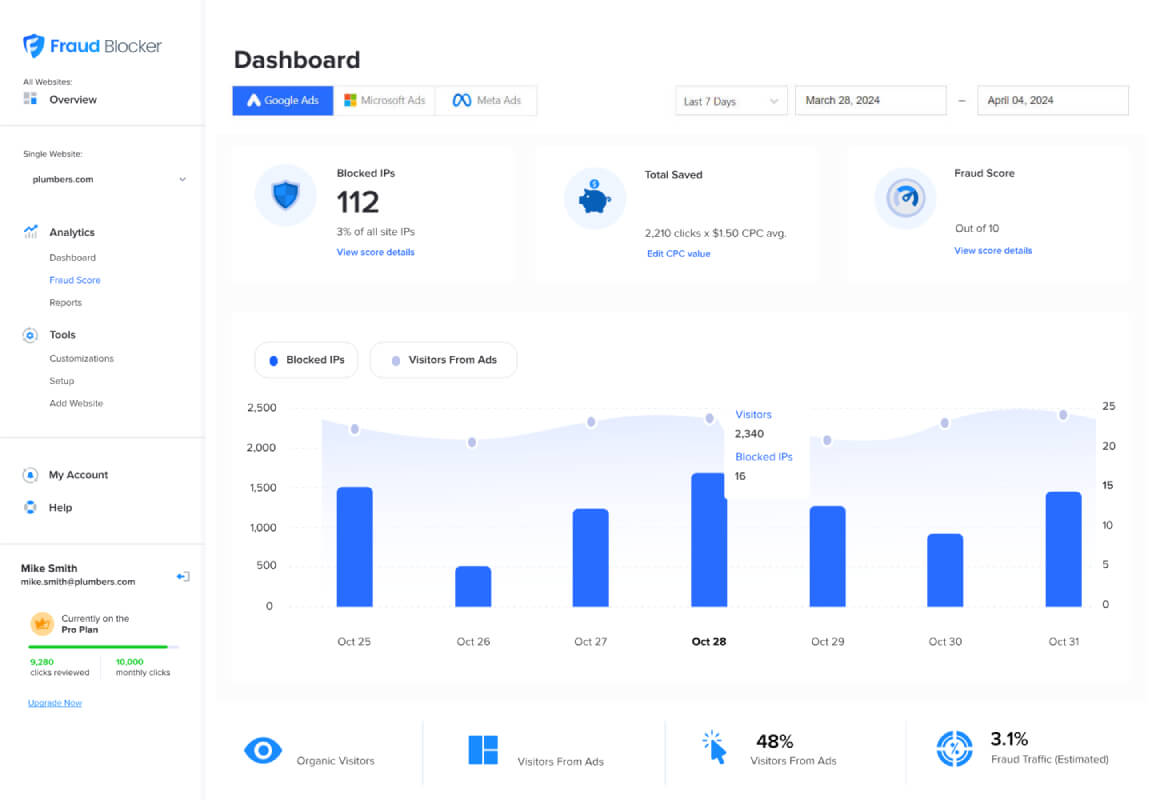The width and height of the screenshot is (1152, 800).
Task: Switch to the Meta Ads tab
Action: click(486, 101)
